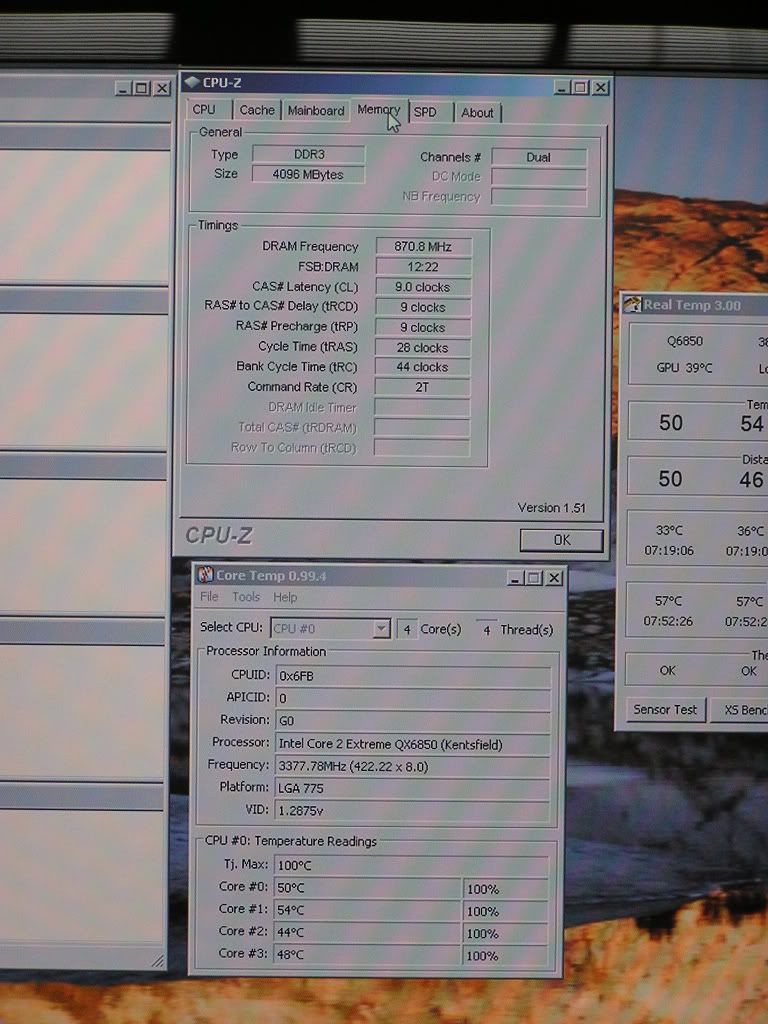768x1024 pixels.
Task: Click the Core Temp title bar icon
Action: 205,575
